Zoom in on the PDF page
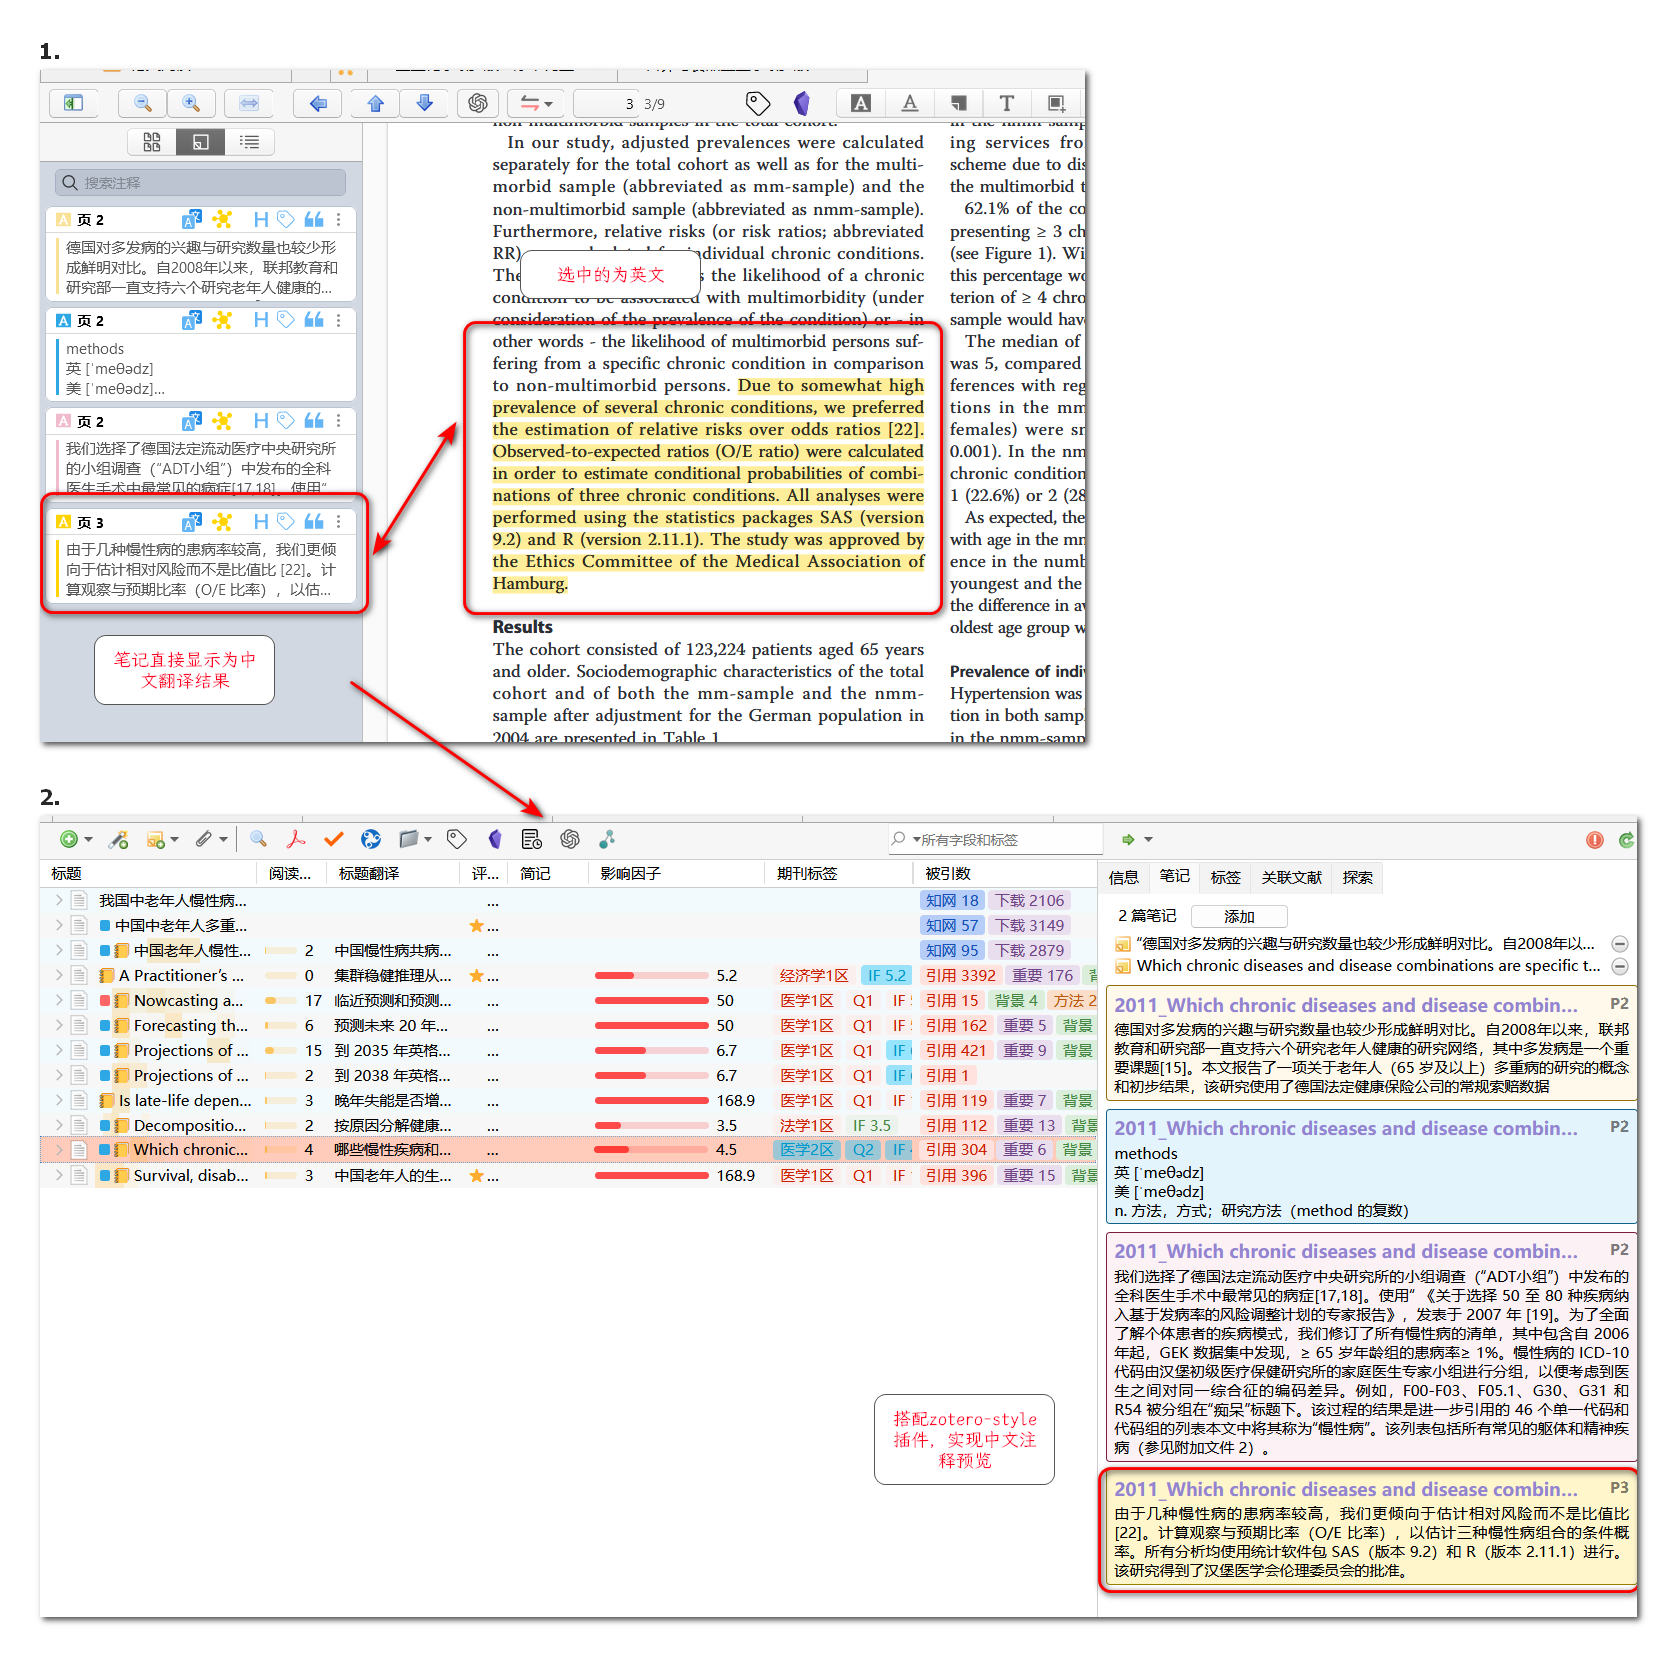Viewport: 1678px width, 1658px height. click(191, 103)
